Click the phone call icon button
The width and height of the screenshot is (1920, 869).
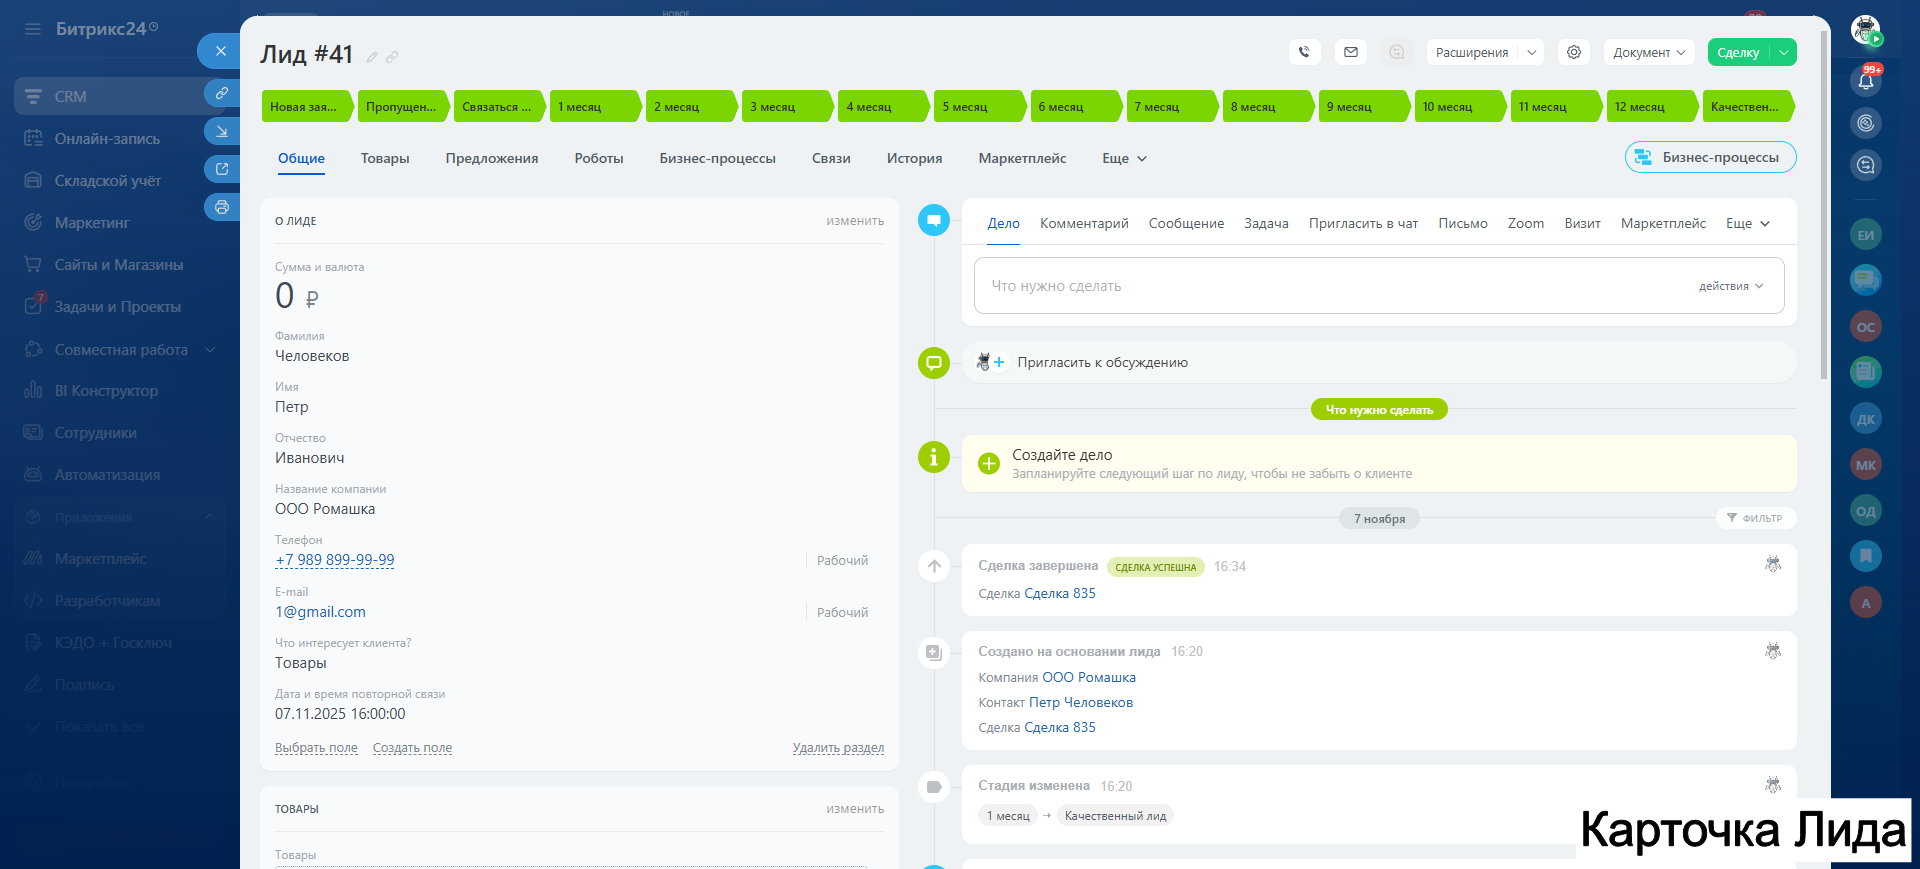click(x=1304, y=52)
